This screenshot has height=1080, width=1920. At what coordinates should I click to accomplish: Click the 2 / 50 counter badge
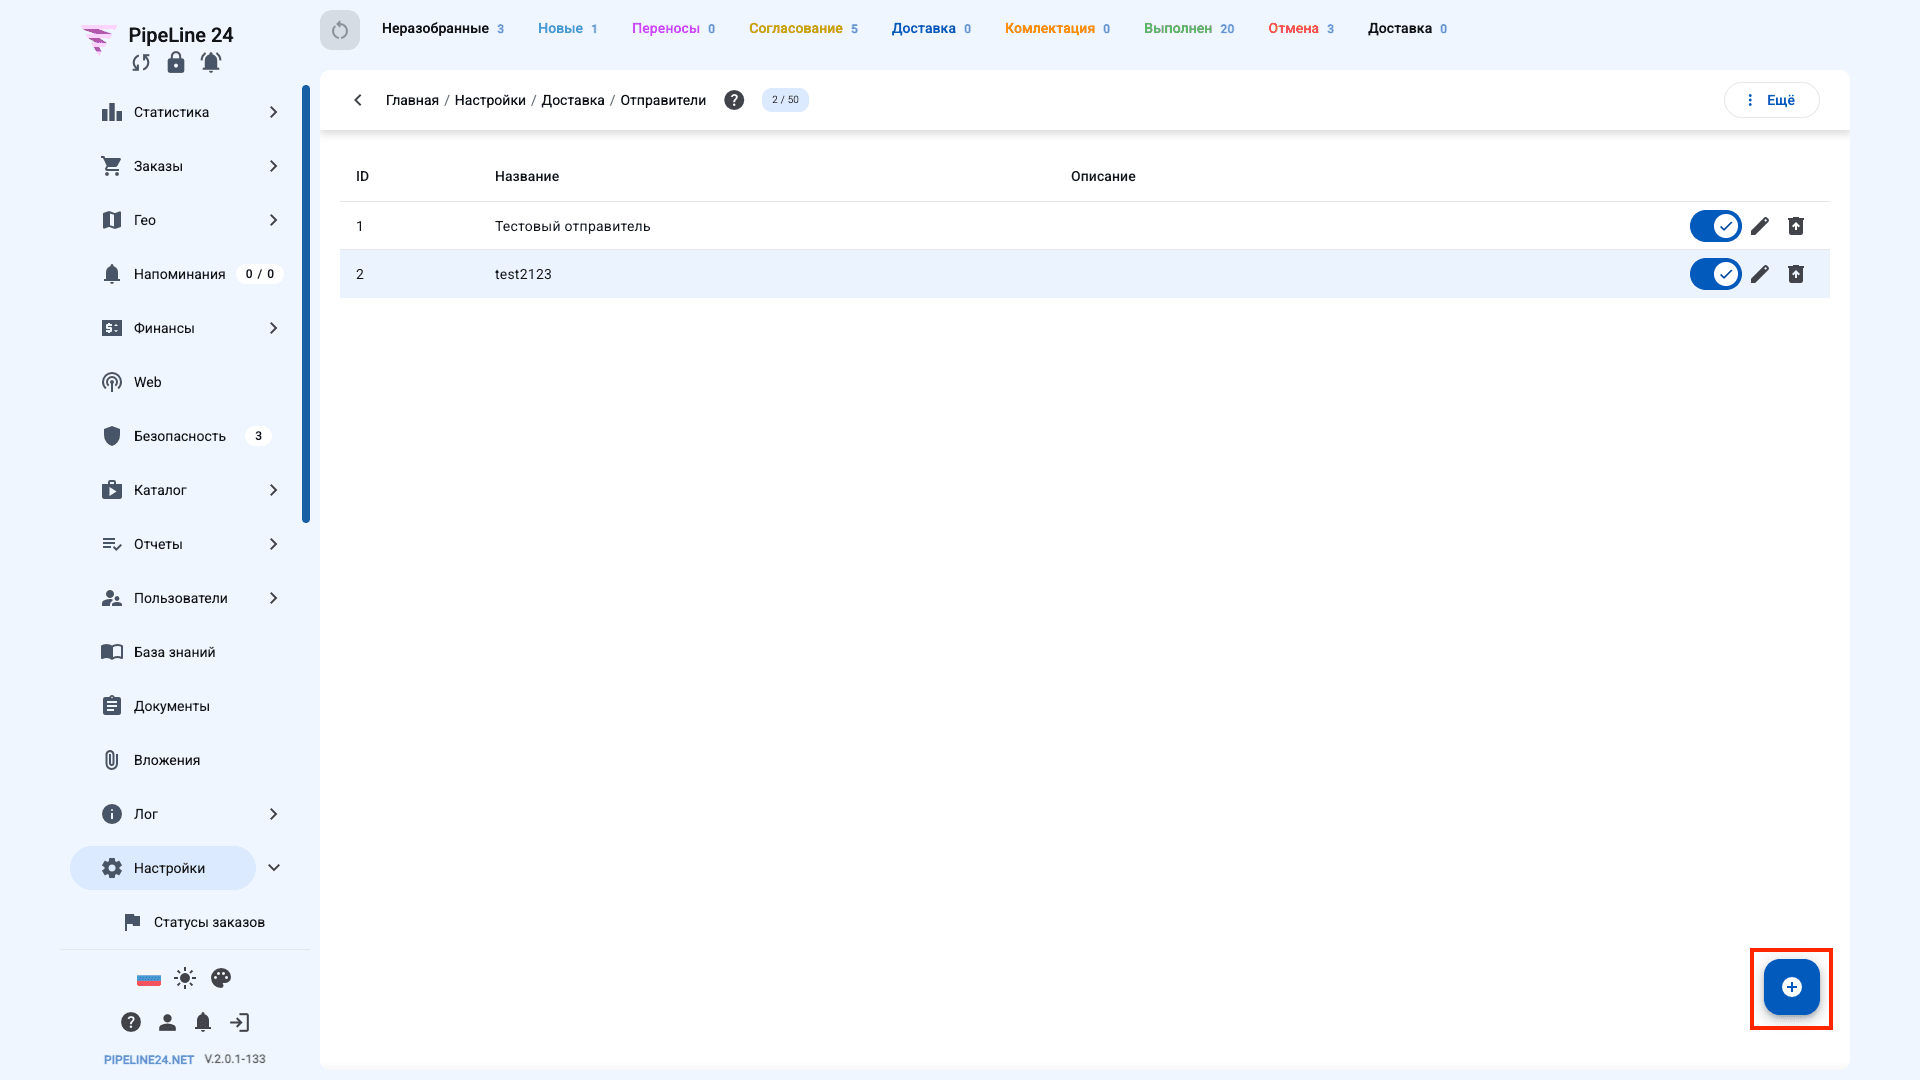click(x=785, y=100)
